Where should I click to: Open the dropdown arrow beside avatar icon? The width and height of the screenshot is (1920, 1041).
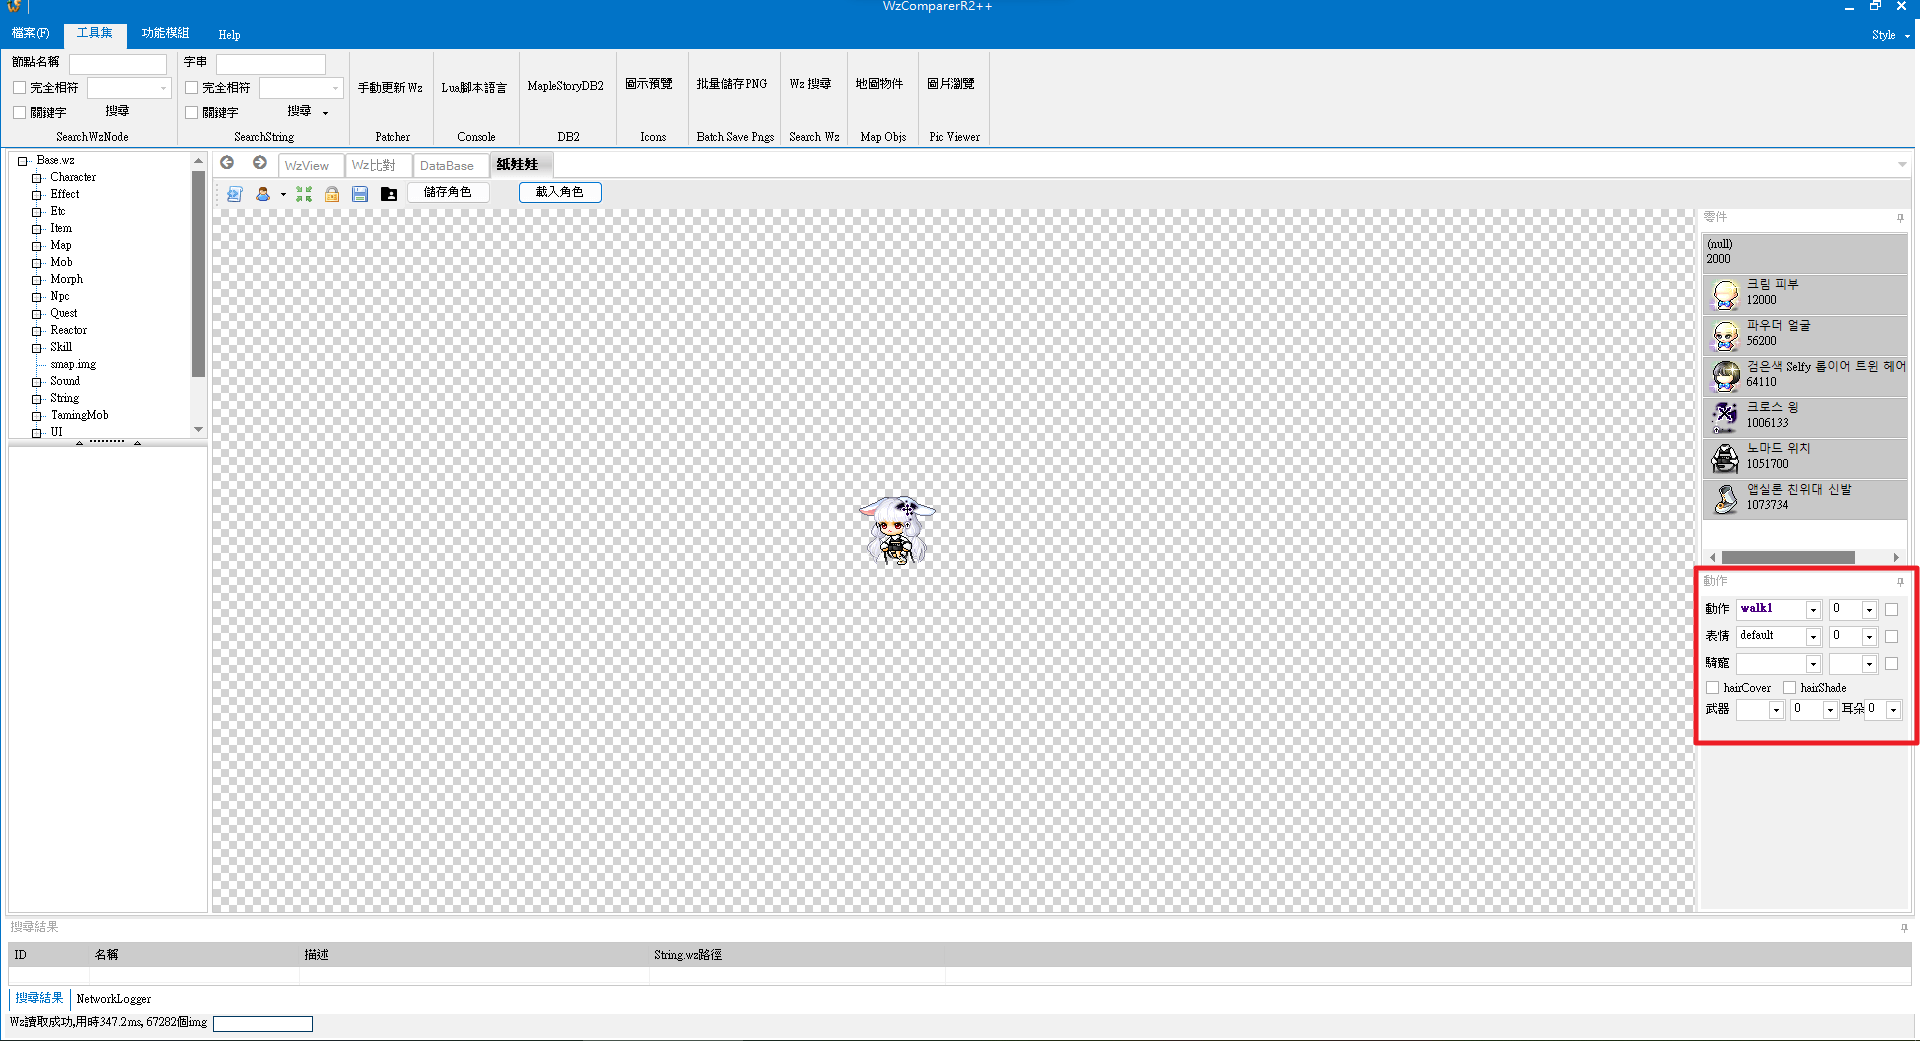point(283,194)
